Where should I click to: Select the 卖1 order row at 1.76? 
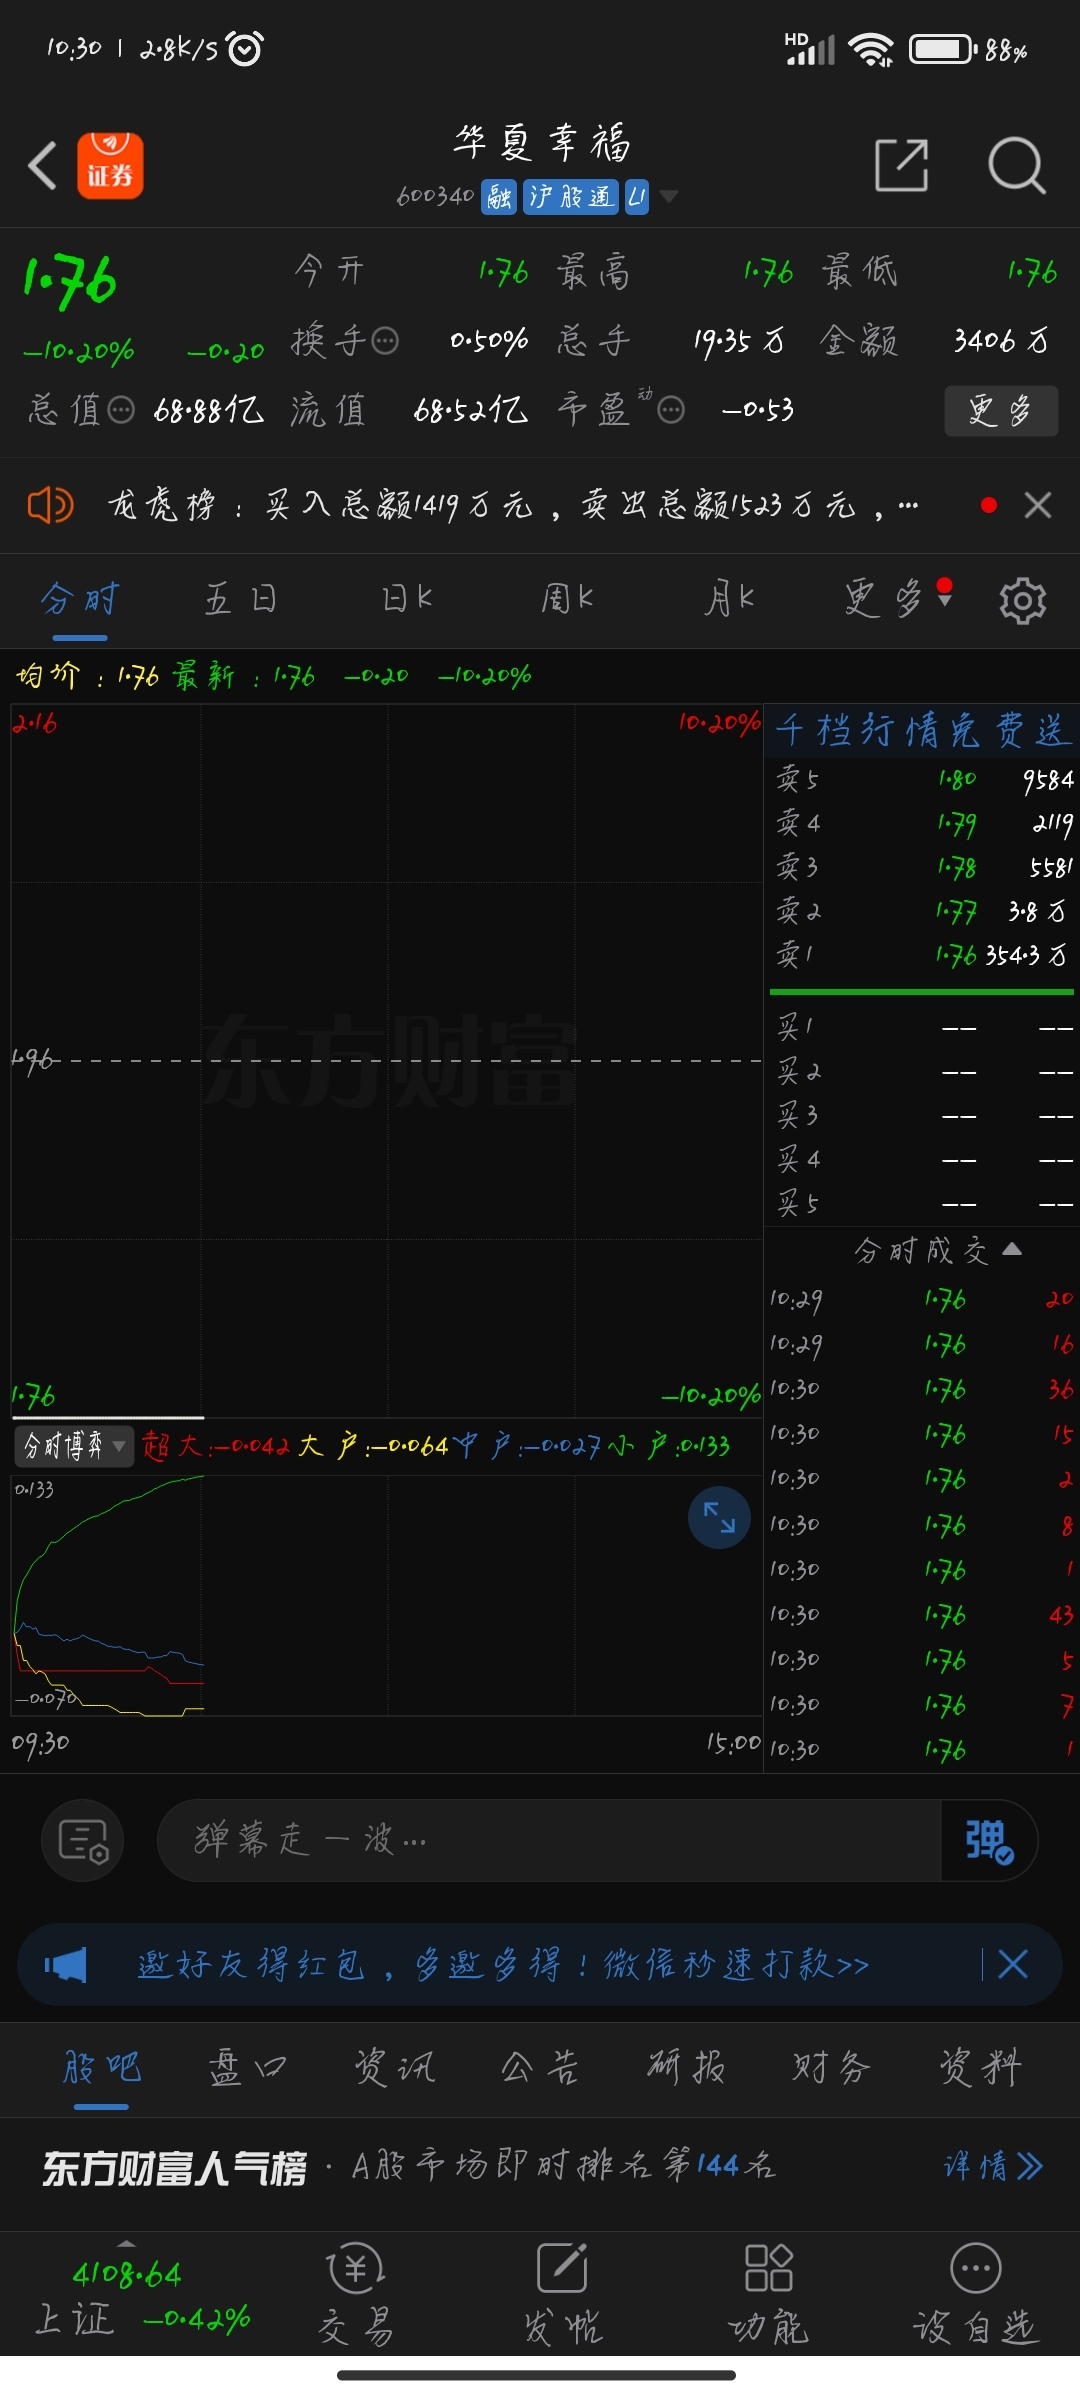coord(923,955)
